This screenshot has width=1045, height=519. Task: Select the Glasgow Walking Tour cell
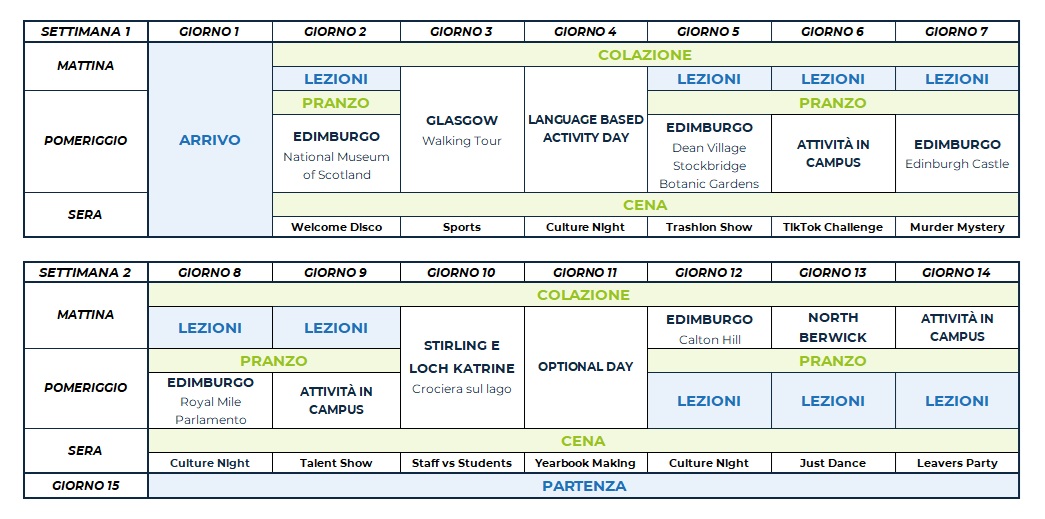(461, 130)
